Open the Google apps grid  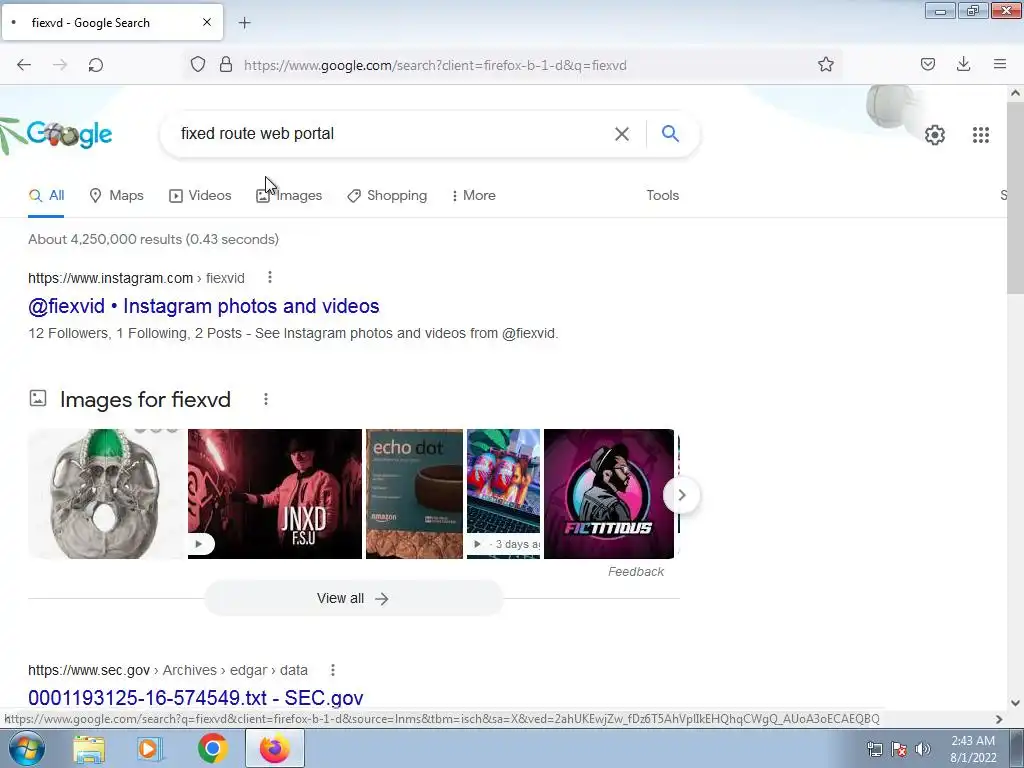pyautogui.click(x=980, y=135)
